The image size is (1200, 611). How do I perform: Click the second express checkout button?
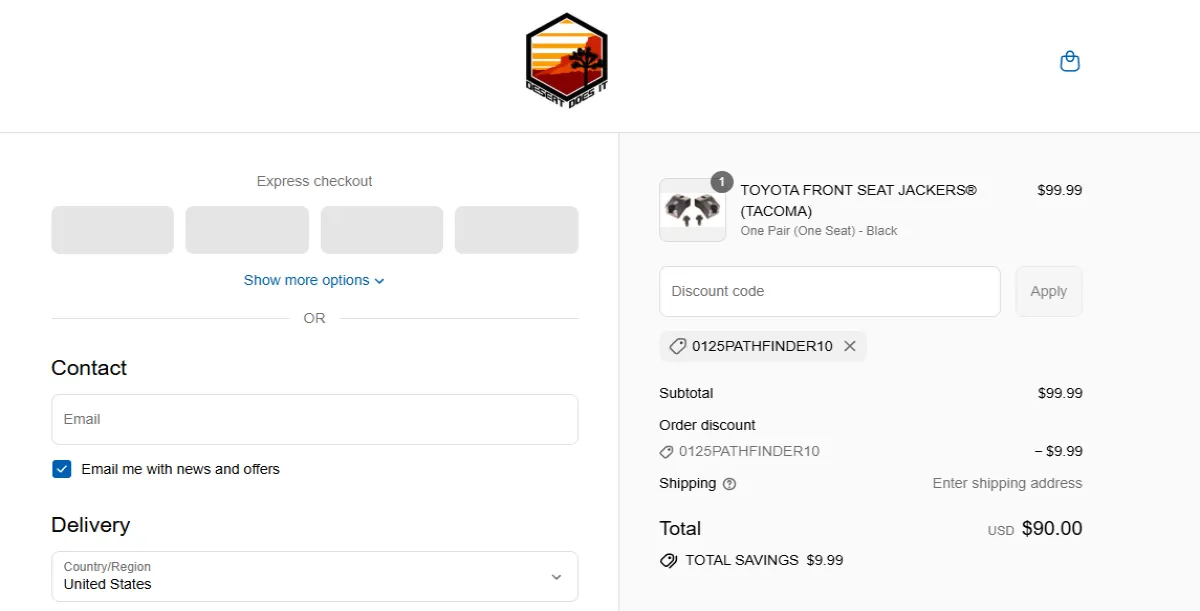[x=247, y=230]
